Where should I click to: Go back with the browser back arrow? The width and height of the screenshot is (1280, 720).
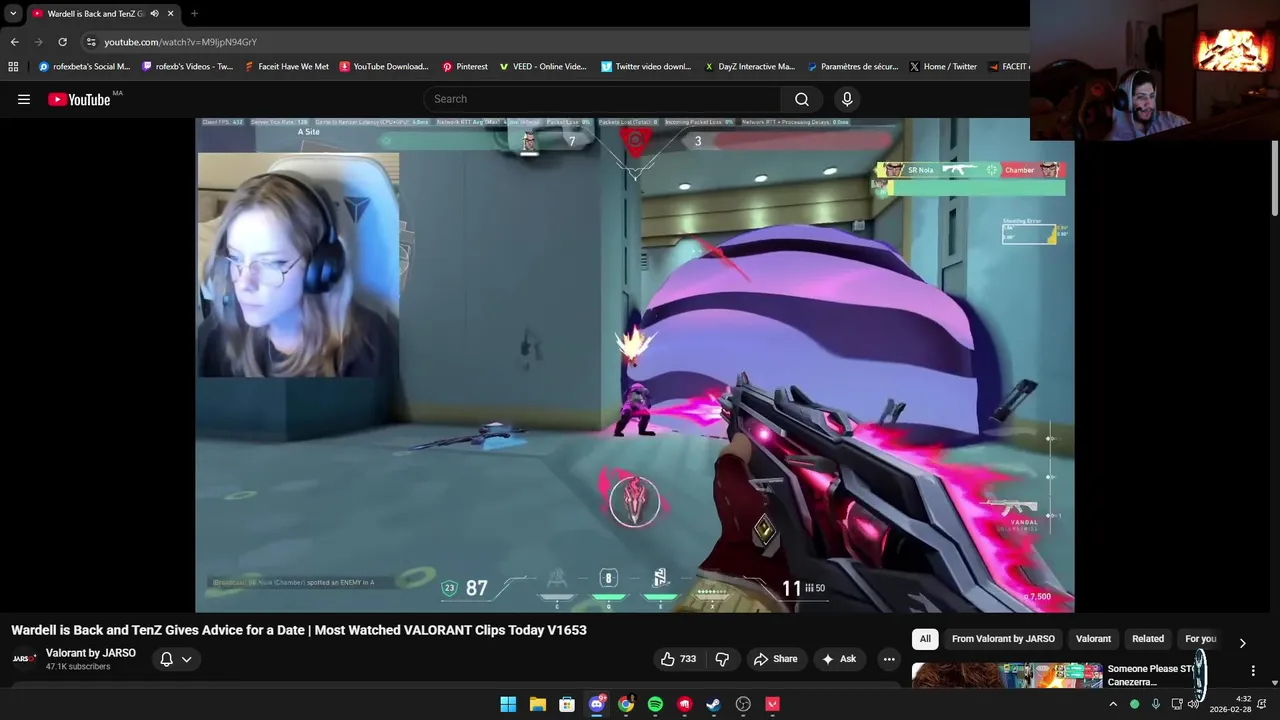[14, 42]
